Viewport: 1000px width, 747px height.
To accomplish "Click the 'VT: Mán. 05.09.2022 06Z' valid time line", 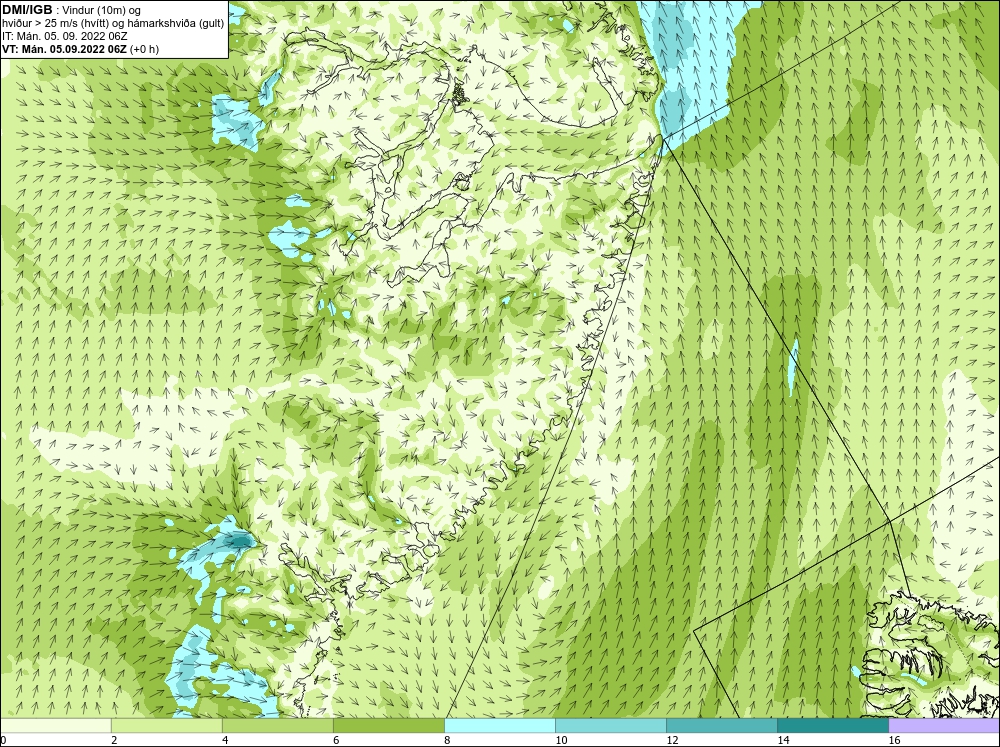I will (x=65, y=49).
